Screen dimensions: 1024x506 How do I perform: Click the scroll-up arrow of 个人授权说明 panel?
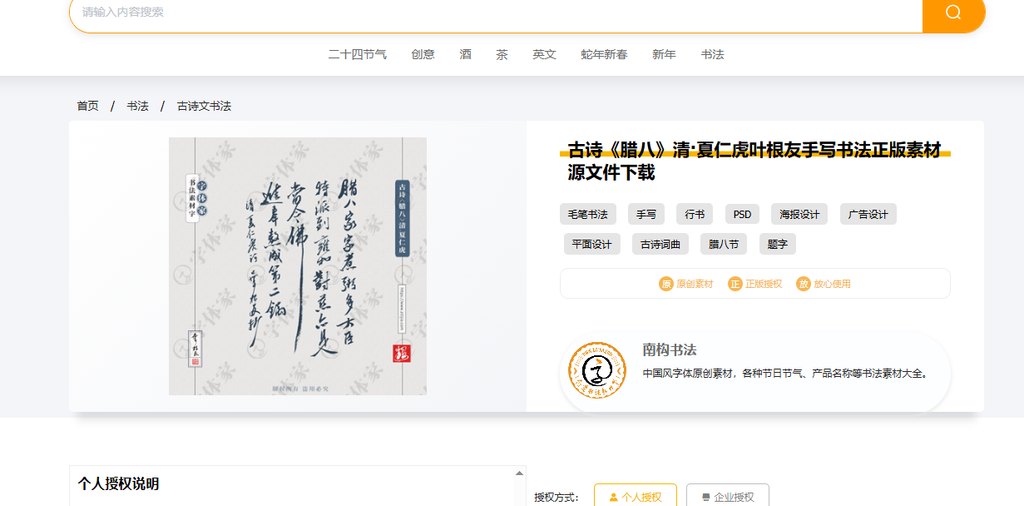[x=519, y=473]
